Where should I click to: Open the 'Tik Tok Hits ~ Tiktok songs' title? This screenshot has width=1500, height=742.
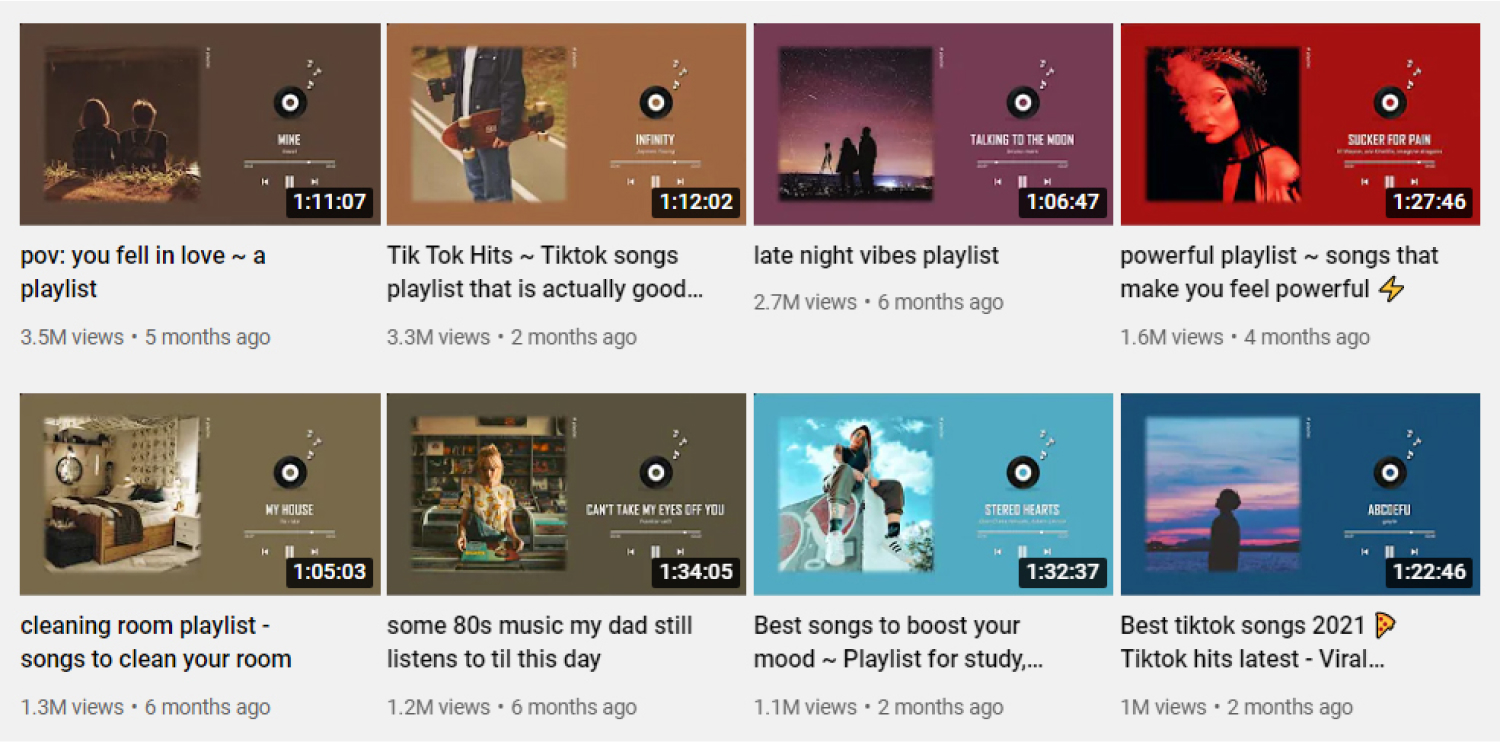click(x=545, y=272)
